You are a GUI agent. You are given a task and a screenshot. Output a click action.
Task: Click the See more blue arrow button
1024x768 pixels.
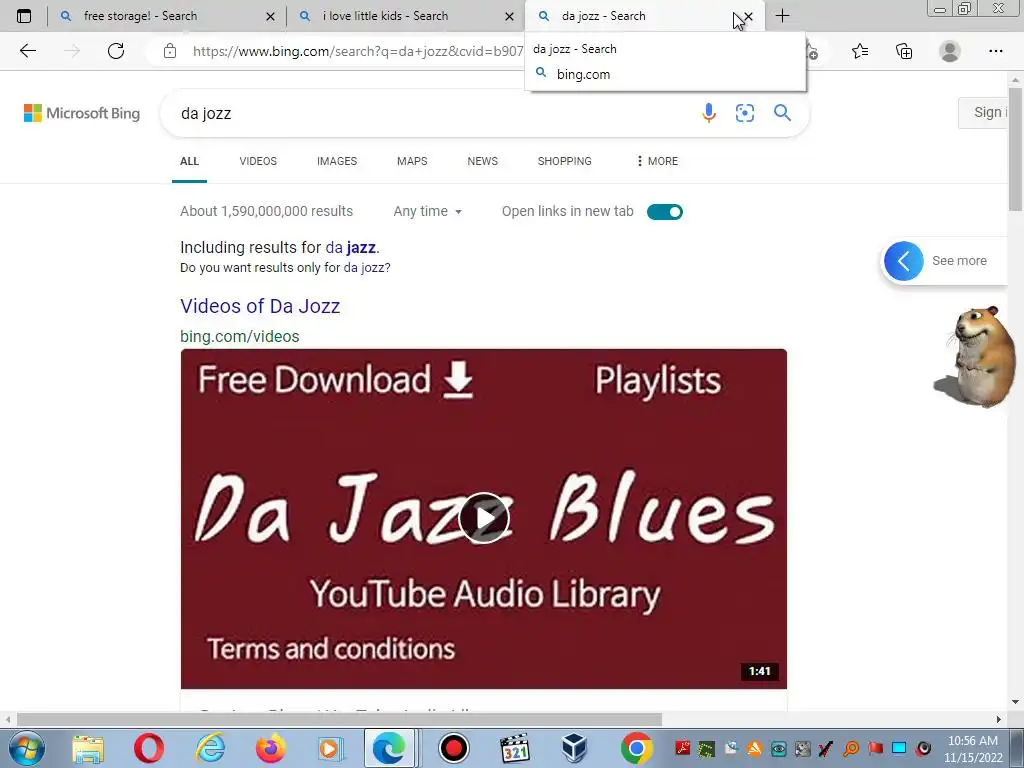pyautogui.click(x=904, y=261)
